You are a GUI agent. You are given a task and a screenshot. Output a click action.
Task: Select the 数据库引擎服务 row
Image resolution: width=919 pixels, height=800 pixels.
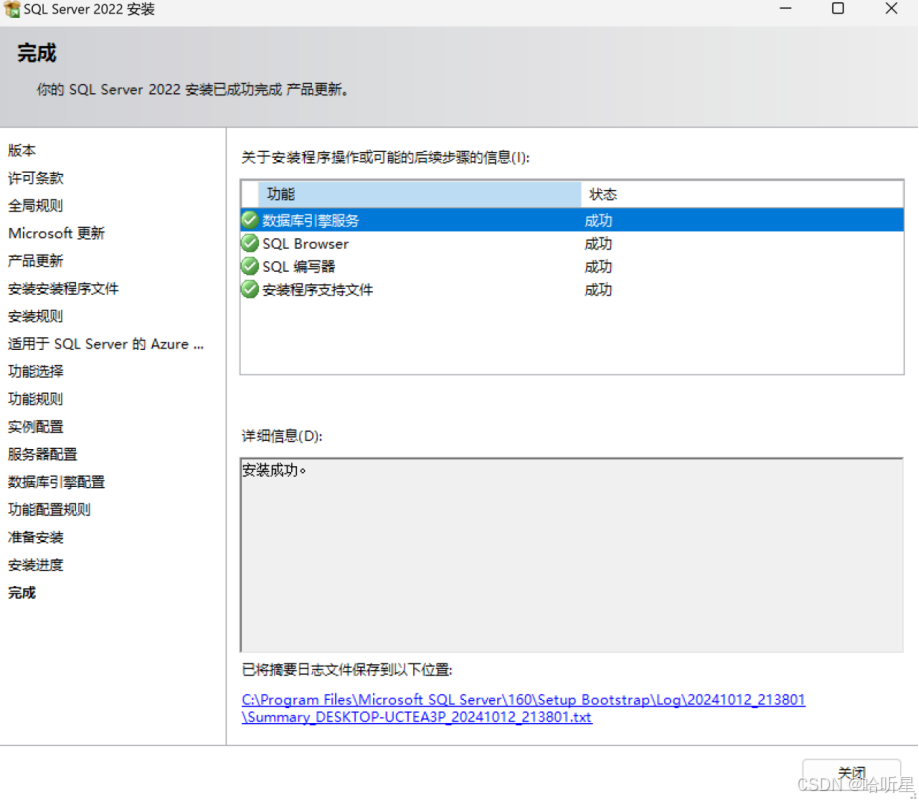click(572, 220)
